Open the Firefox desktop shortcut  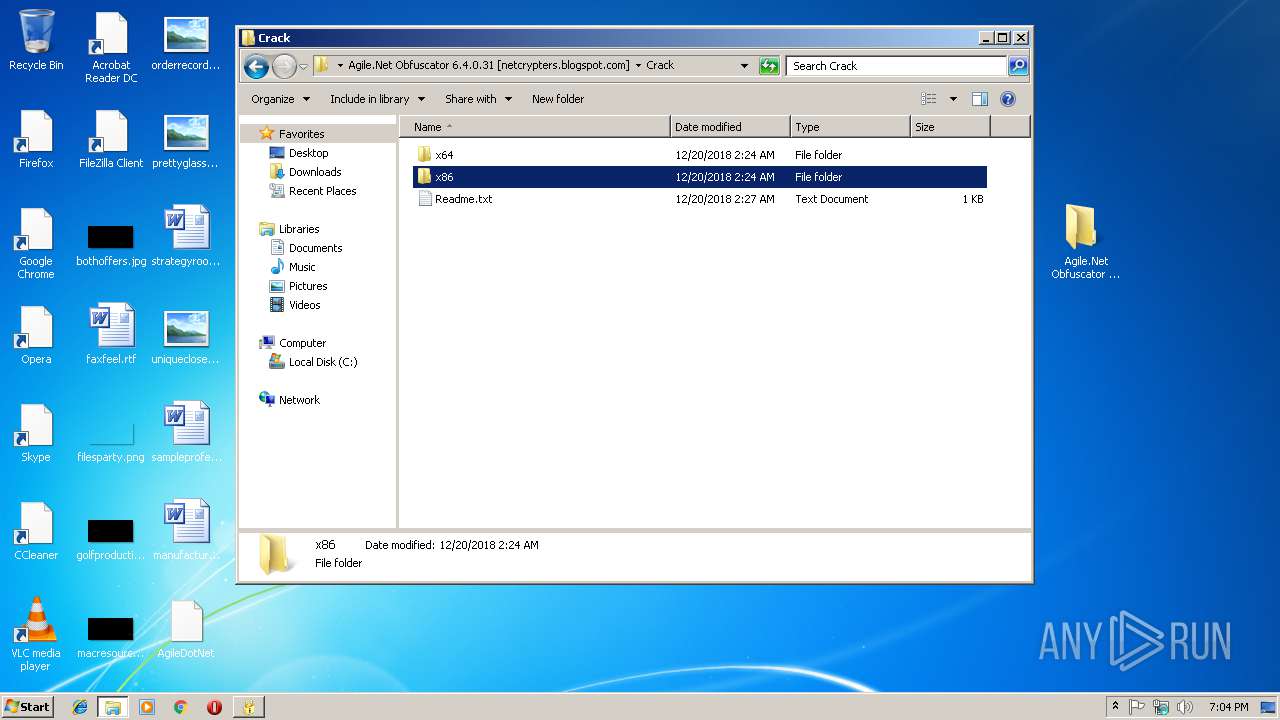coord(36,138)
